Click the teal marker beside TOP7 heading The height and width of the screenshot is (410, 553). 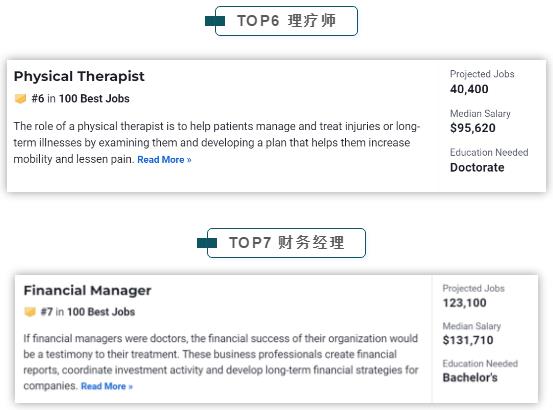(x=207, y=243)
